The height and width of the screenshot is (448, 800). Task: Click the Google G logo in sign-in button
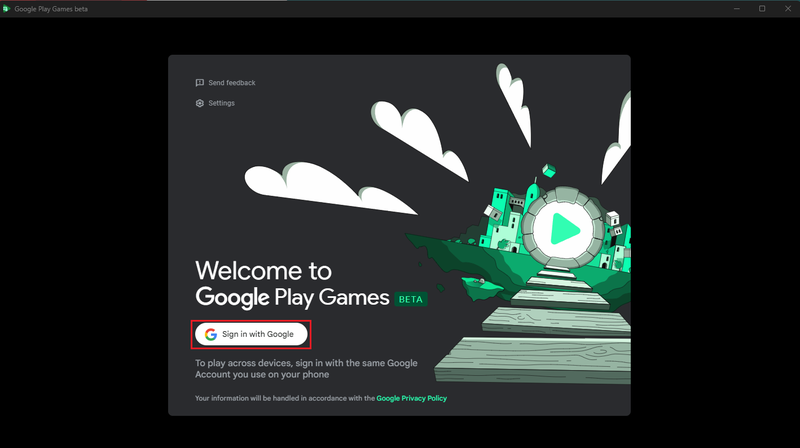(211, 334)
